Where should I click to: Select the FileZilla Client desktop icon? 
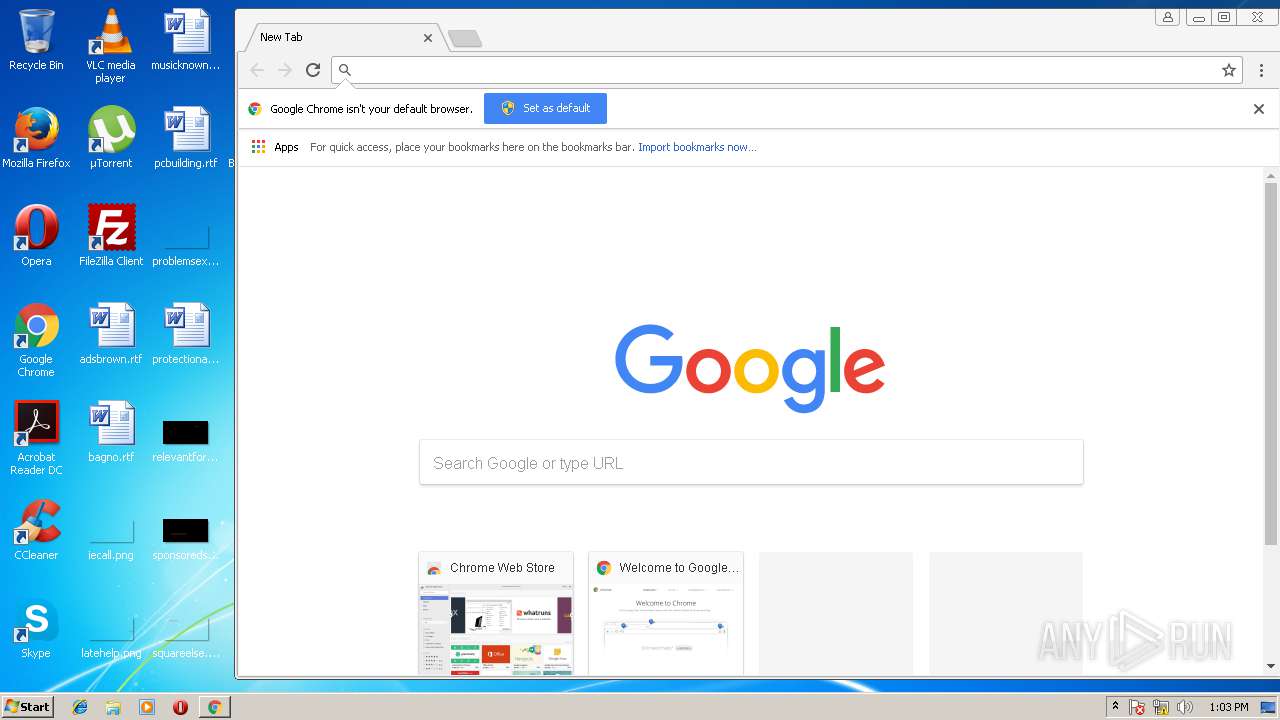point(111,236)
